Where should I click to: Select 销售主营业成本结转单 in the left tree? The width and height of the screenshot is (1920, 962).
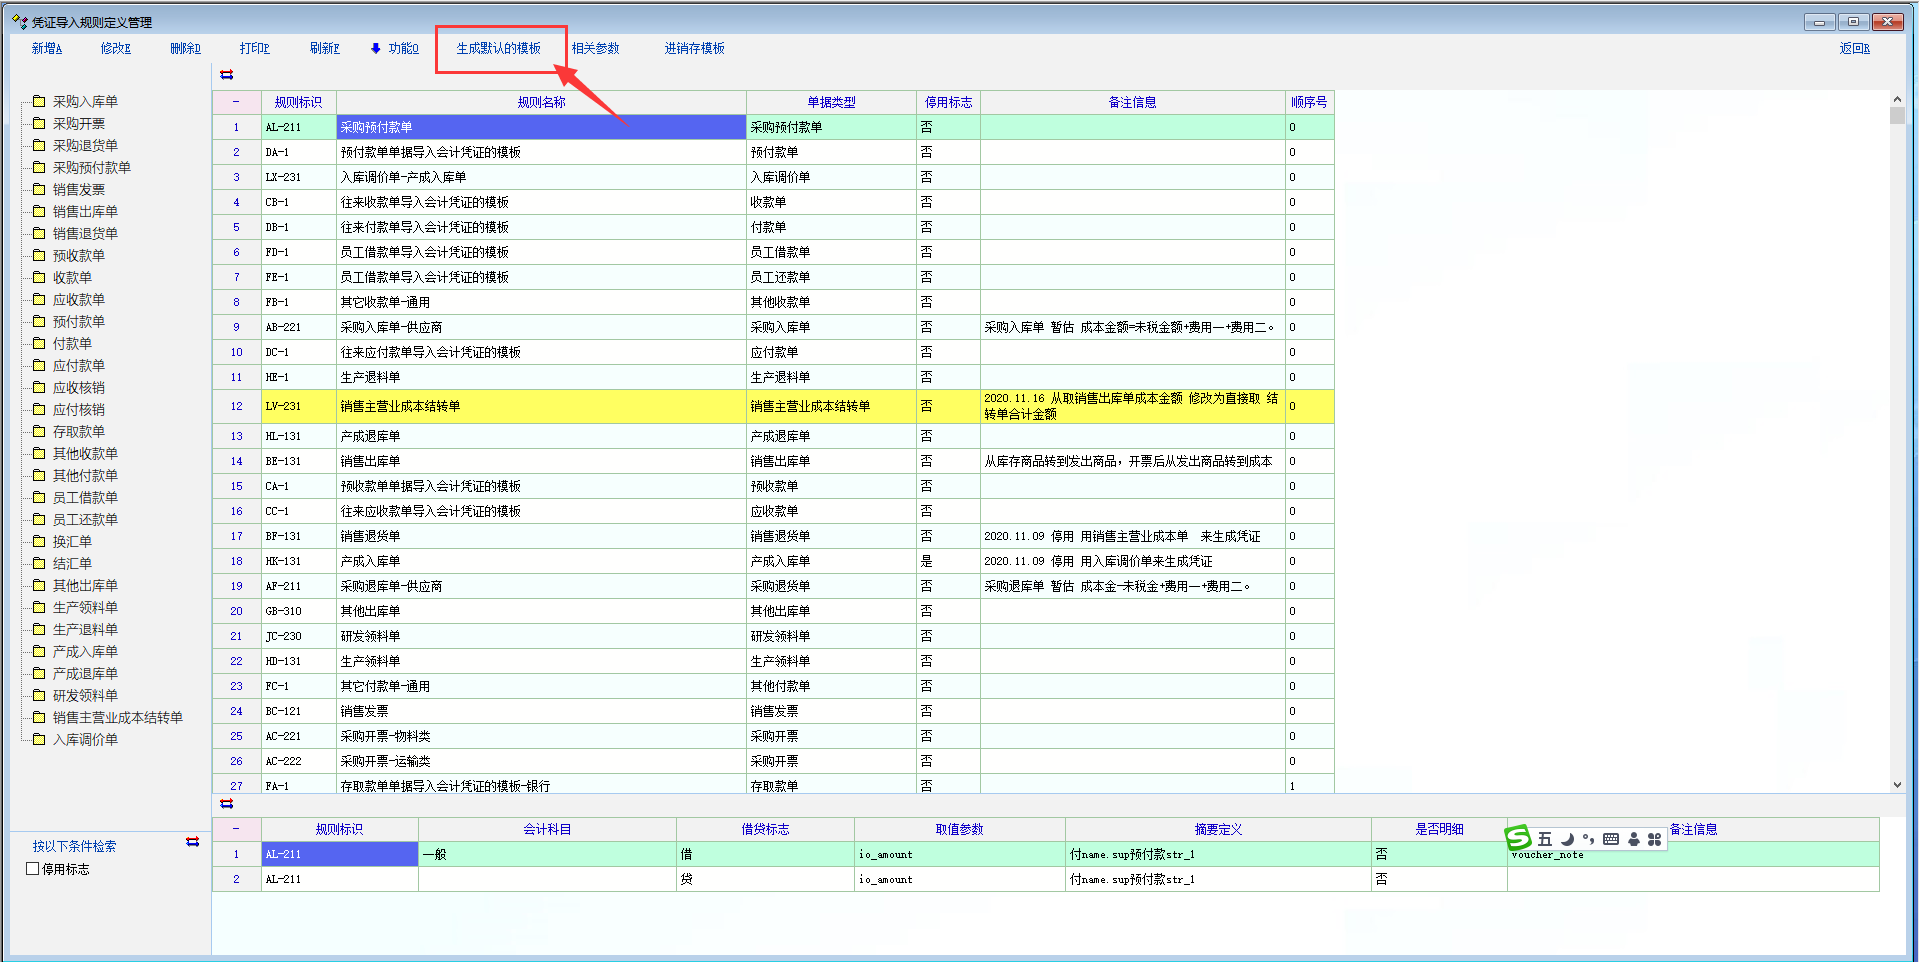coord(117,717)
